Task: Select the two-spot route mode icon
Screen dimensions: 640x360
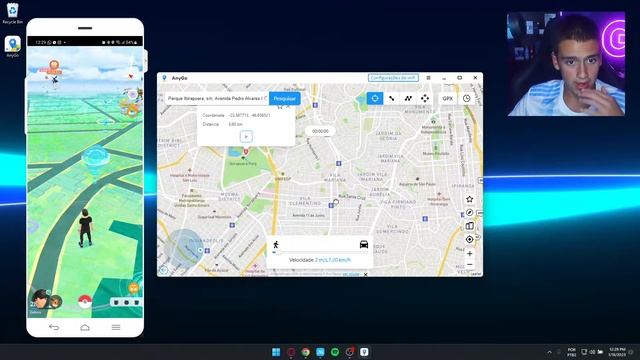Action: click(x=392, y=98)
